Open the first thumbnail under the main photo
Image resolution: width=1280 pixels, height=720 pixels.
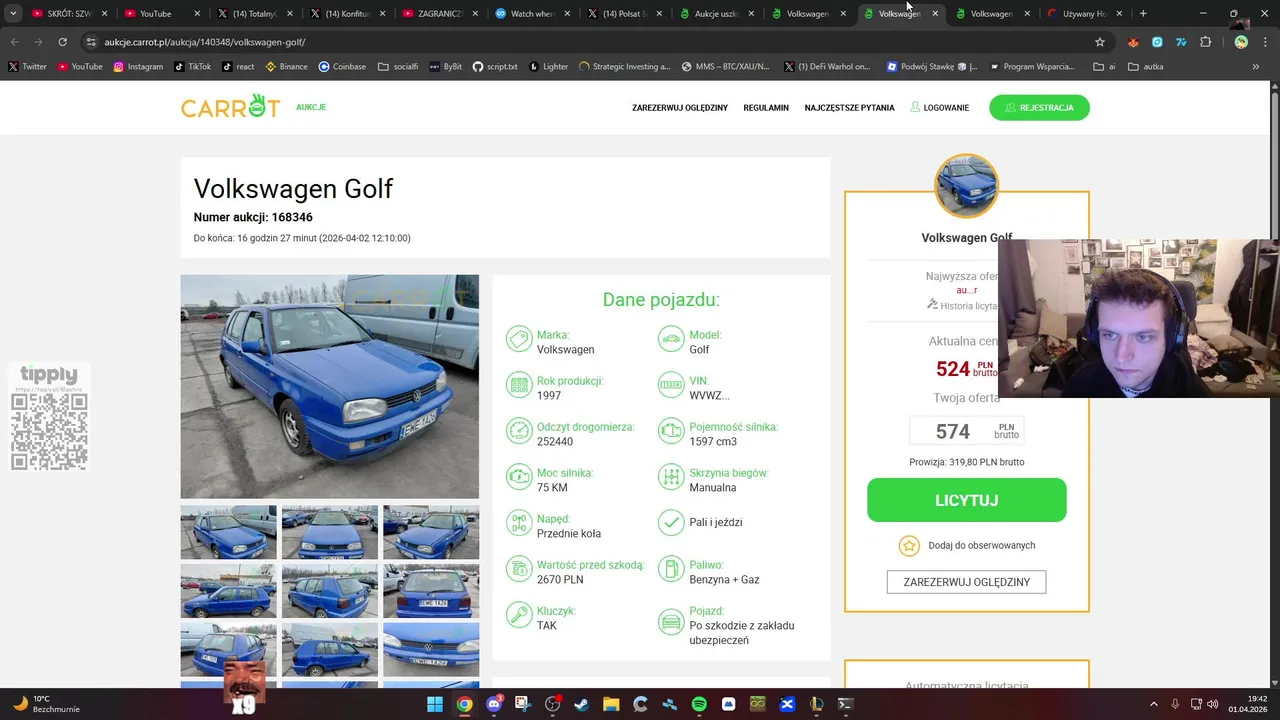pyautogui.click(x=228, y=532)
